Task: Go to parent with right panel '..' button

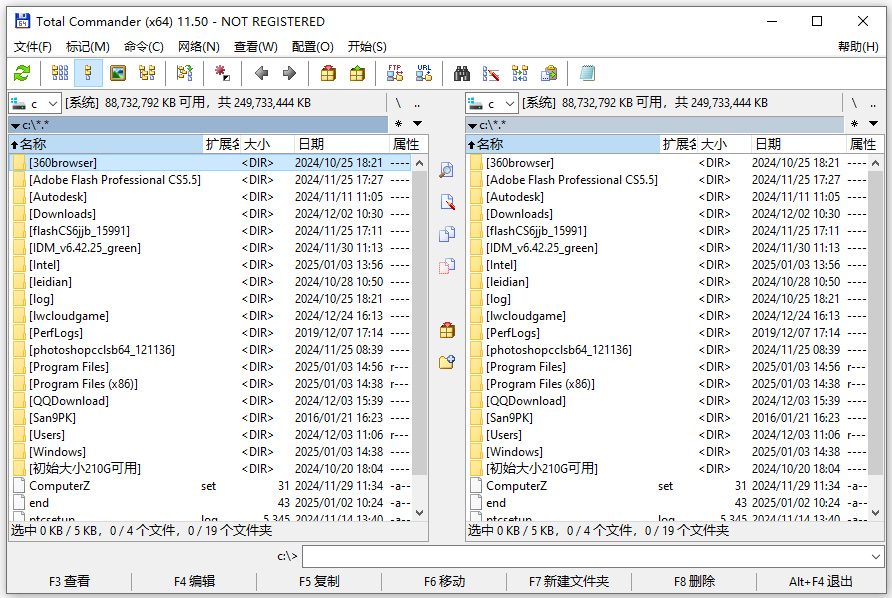Action: [x=873, y=104]
